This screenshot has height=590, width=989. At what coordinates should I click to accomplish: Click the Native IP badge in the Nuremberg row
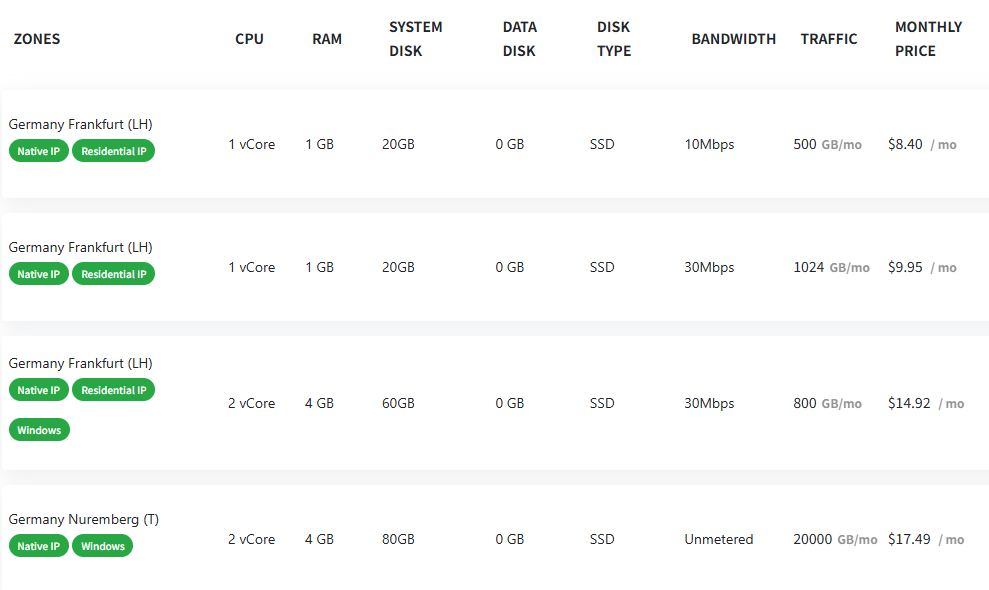[38, 546]
